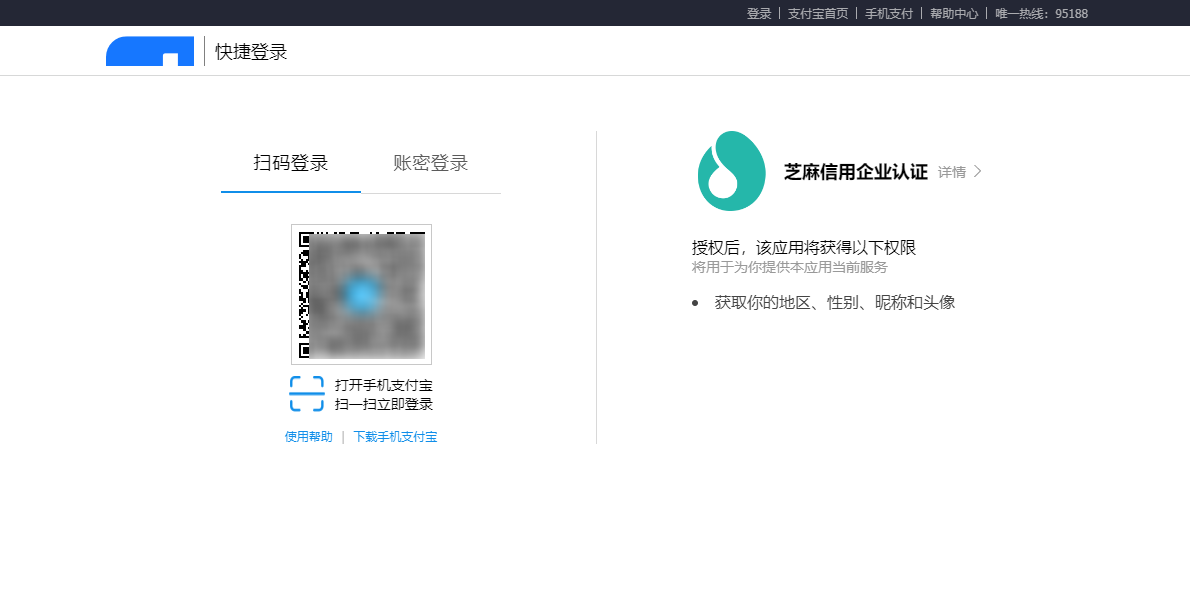Switch to the 账密登录 tab

430,163
